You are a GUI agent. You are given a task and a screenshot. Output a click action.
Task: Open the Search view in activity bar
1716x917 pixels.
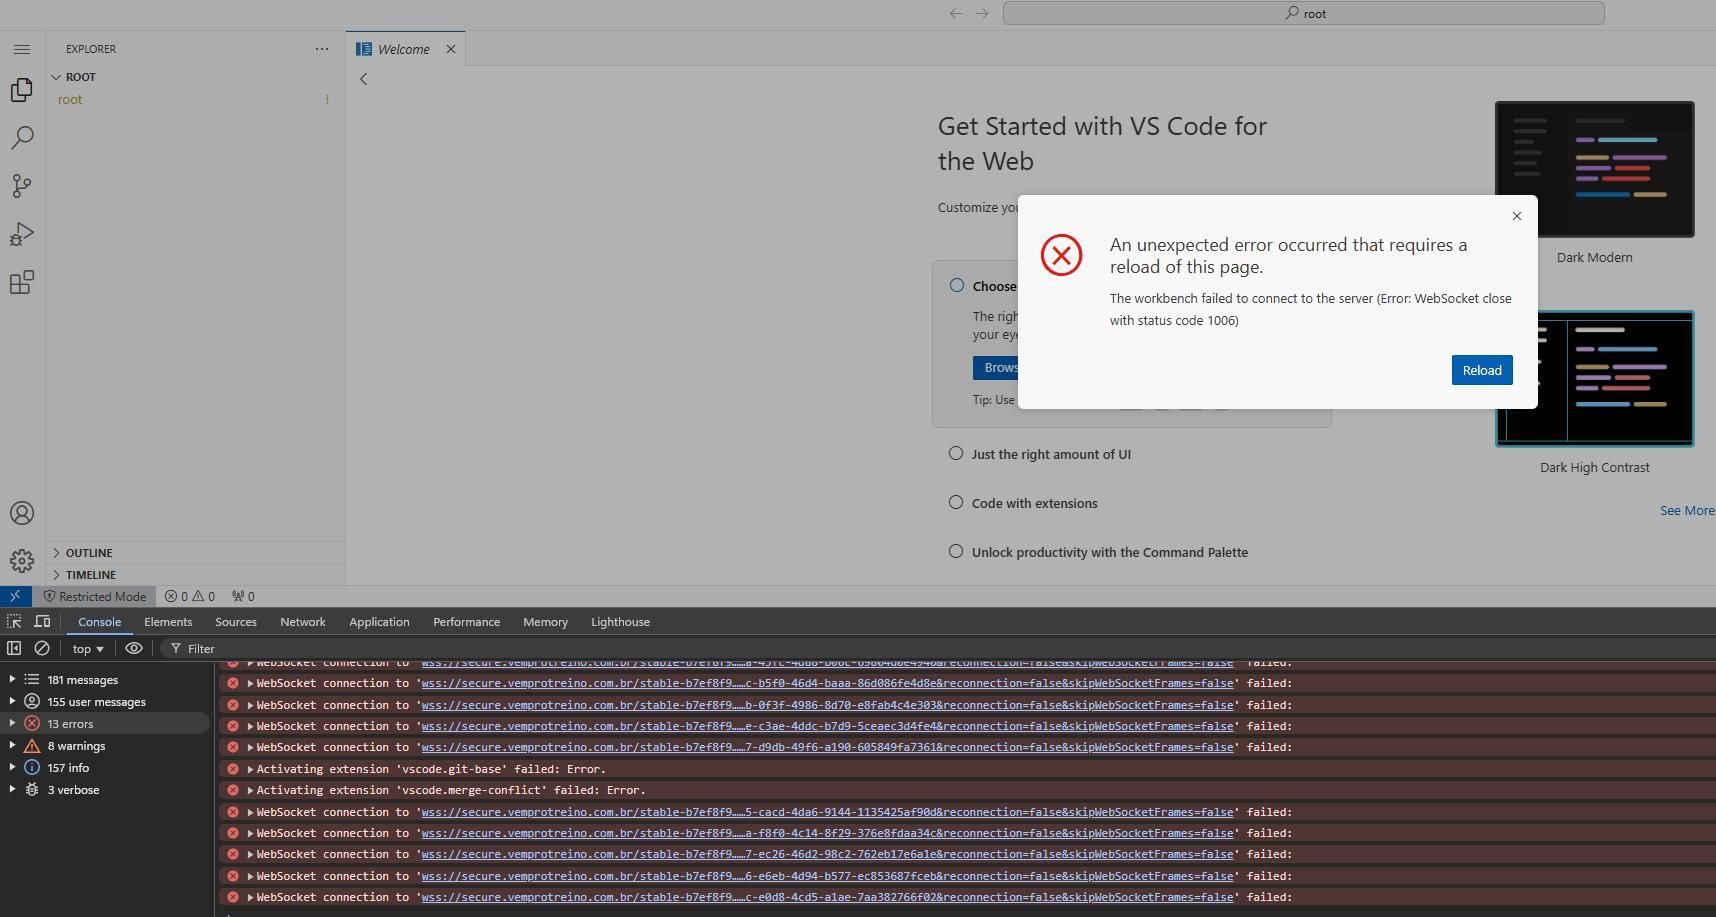click(22, 137)
